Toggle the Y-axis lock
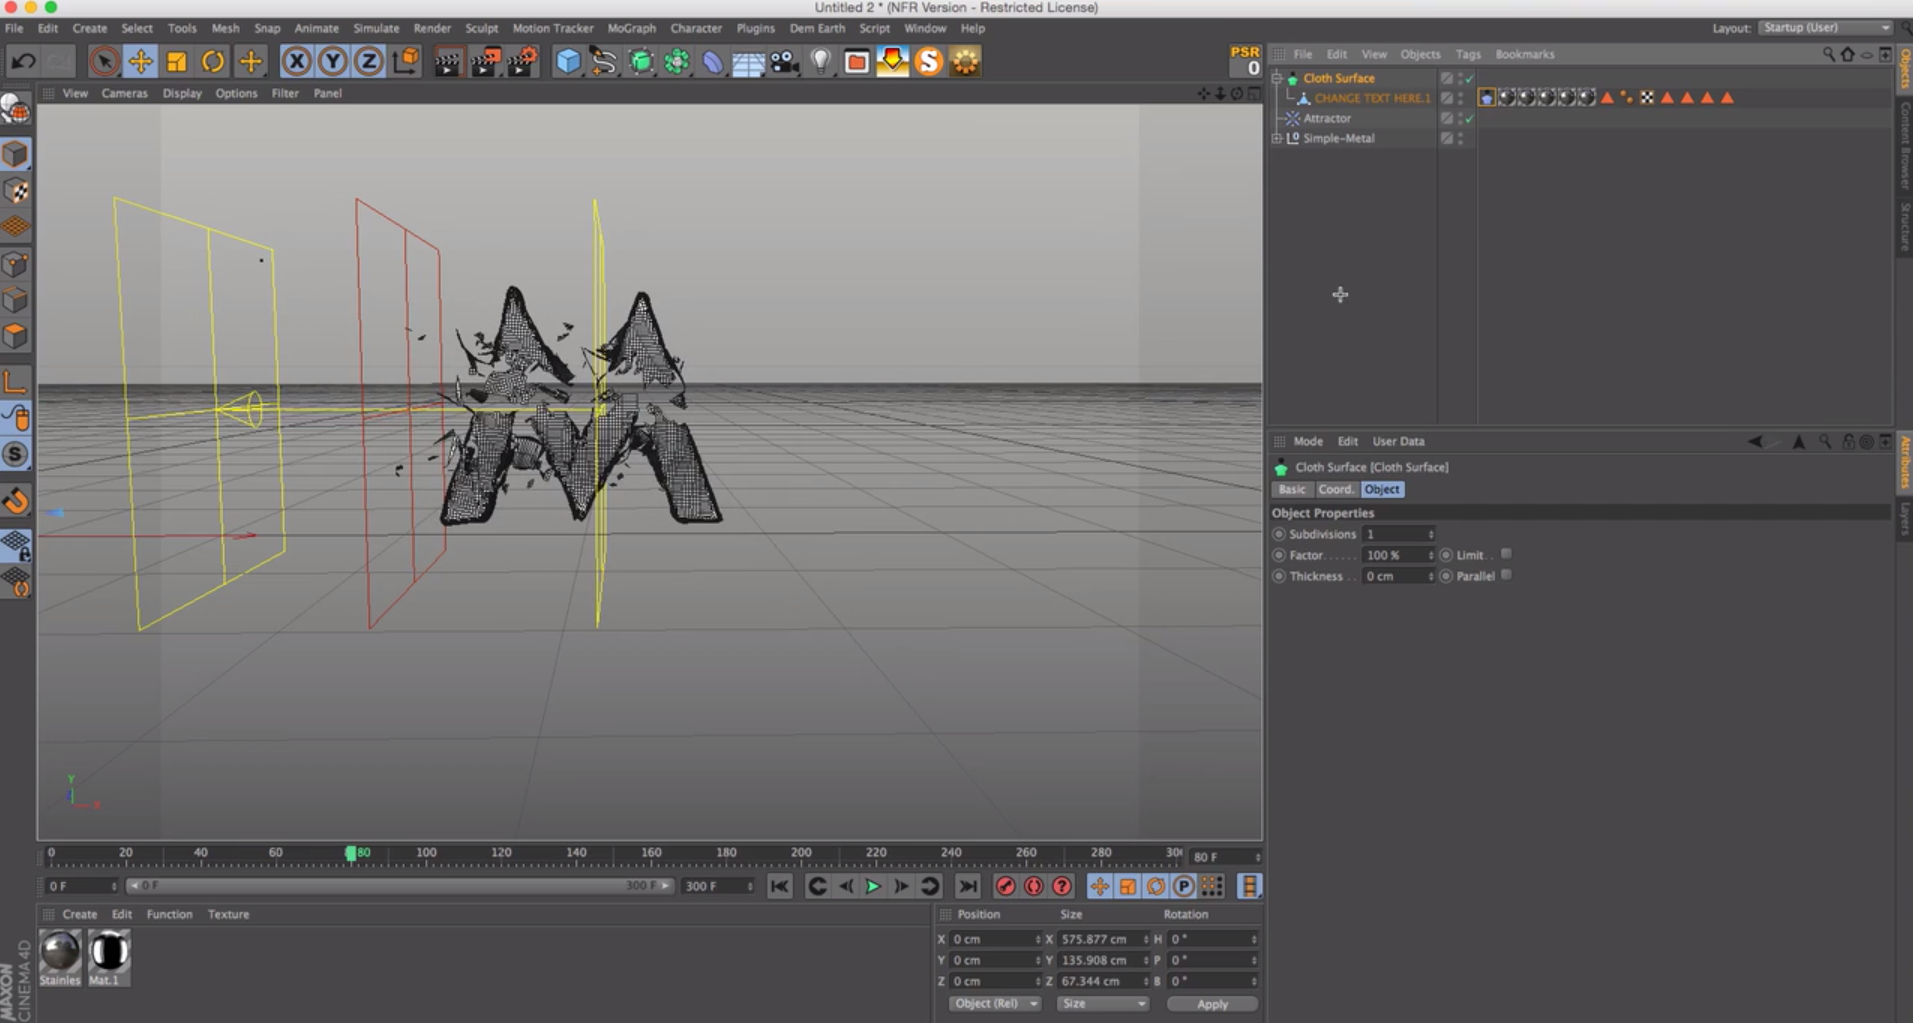This screenshot has height=1023, width=1913. [x=332, y=62]
